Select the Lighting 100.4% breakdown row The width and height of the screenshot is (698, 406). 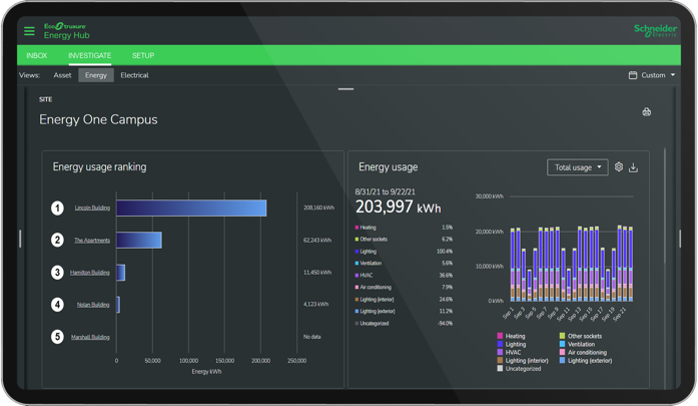pyautogui.click(x=404, y=252)
